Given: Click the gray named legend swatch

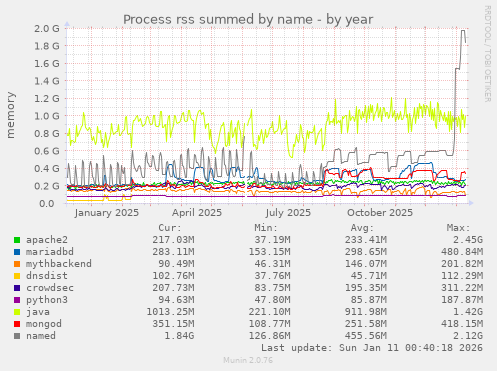Looking at the screenshot, I should point(17,336).
